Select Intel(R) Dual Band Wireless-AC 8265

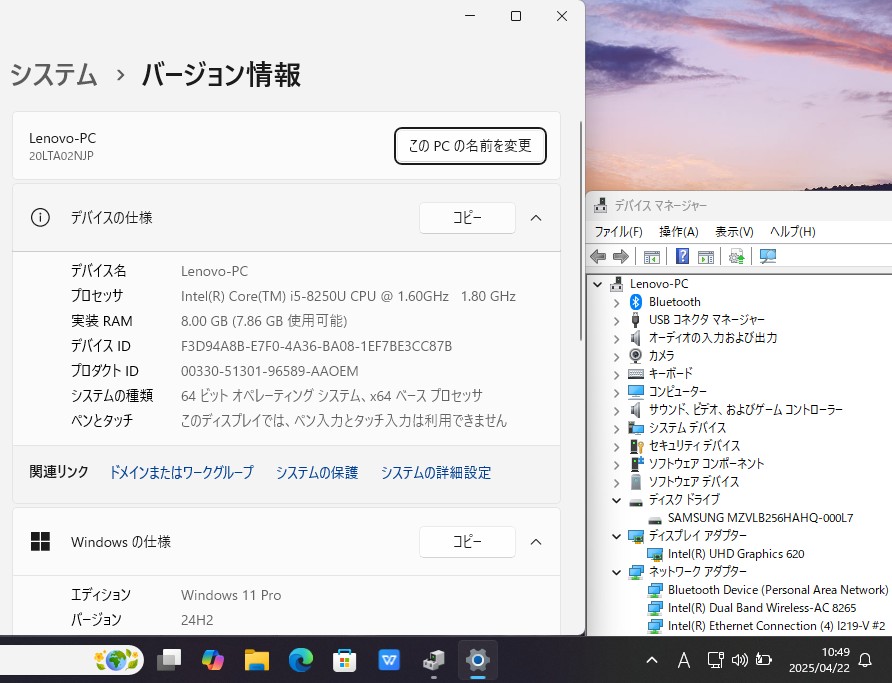click(762, 608)
